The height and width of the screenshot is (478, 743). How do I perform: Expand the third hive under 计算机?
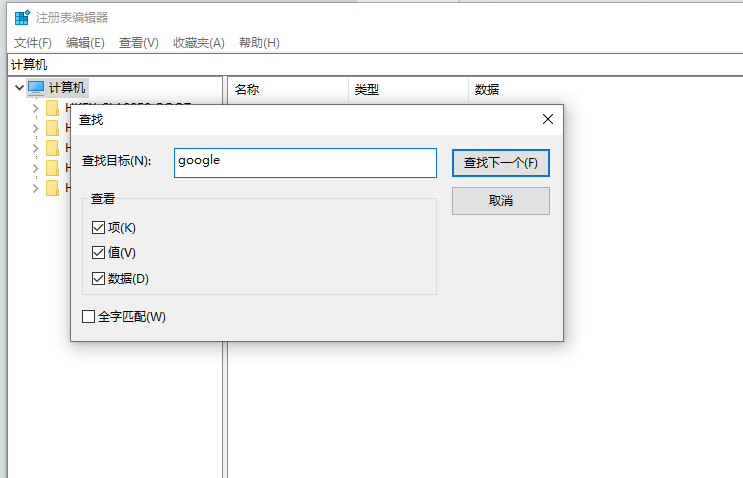tap(36, 148)
